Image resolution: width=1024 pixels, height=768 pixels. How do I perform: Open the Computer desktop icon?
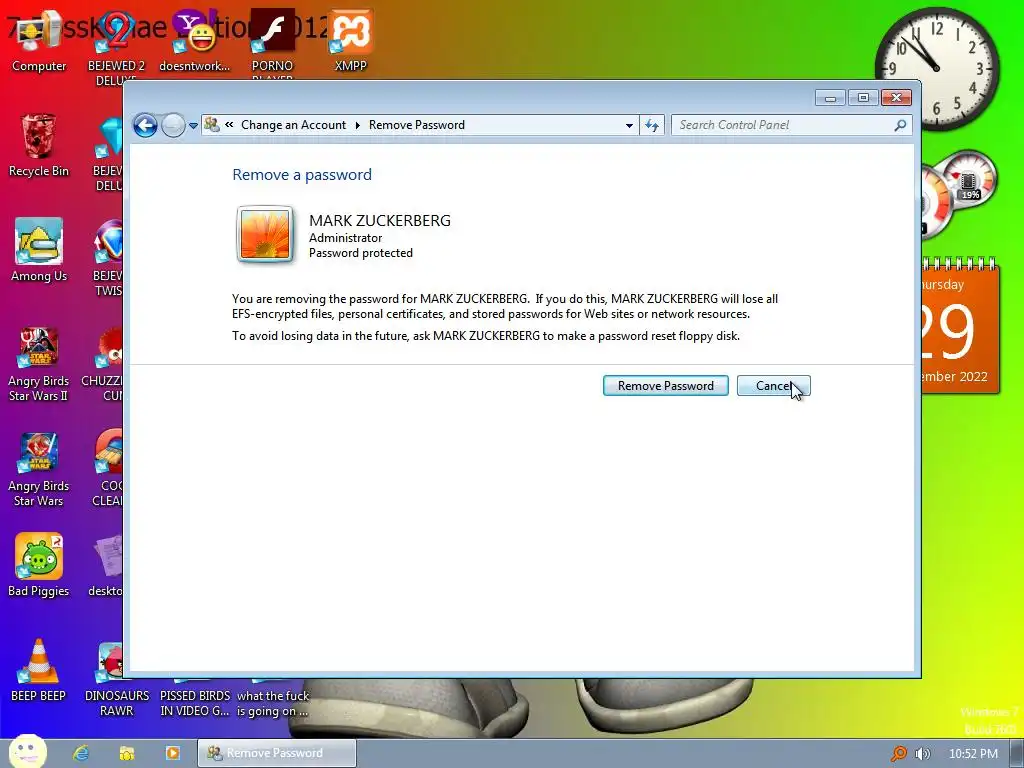[x=39, y=42]
